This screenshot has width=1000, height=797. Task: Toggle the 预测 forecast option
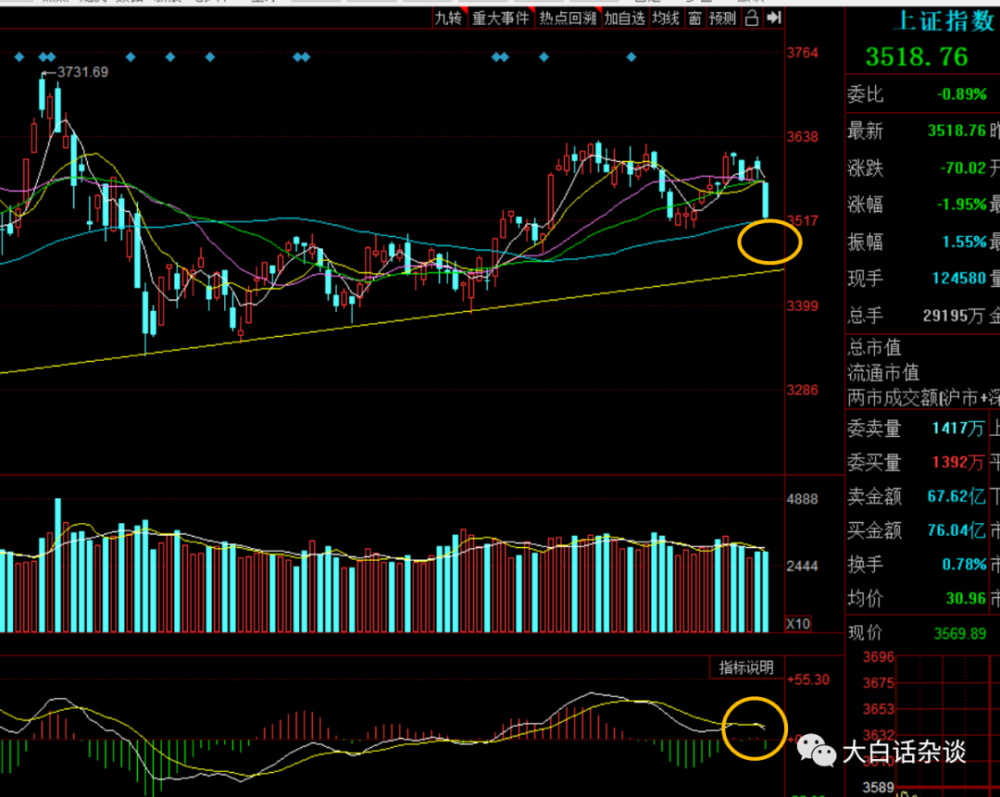(722, 18)
